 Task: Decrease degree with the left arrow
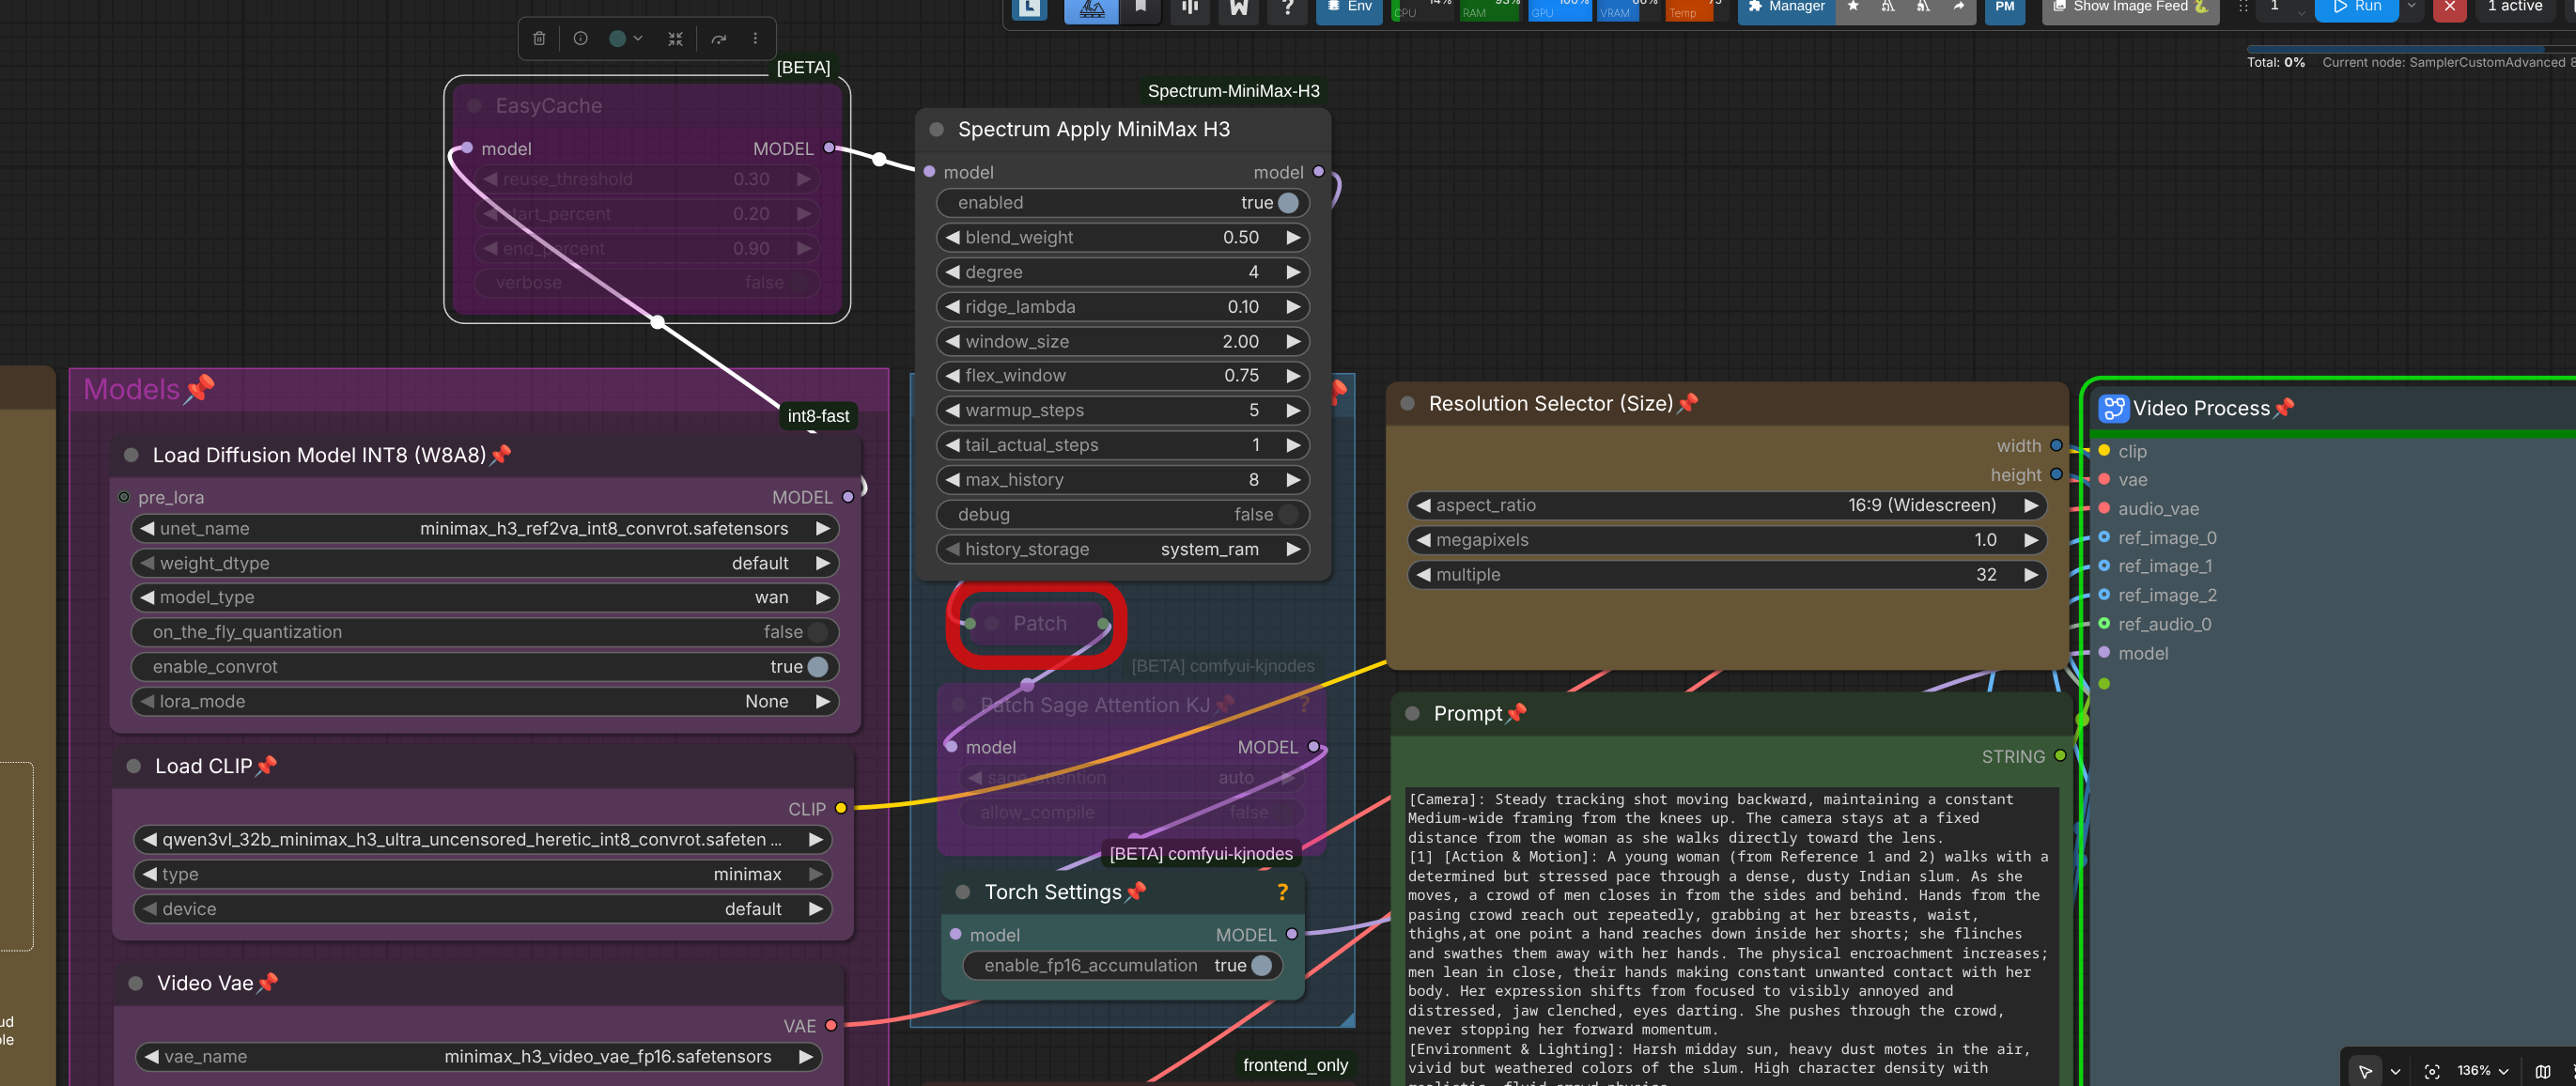point(953,272)
